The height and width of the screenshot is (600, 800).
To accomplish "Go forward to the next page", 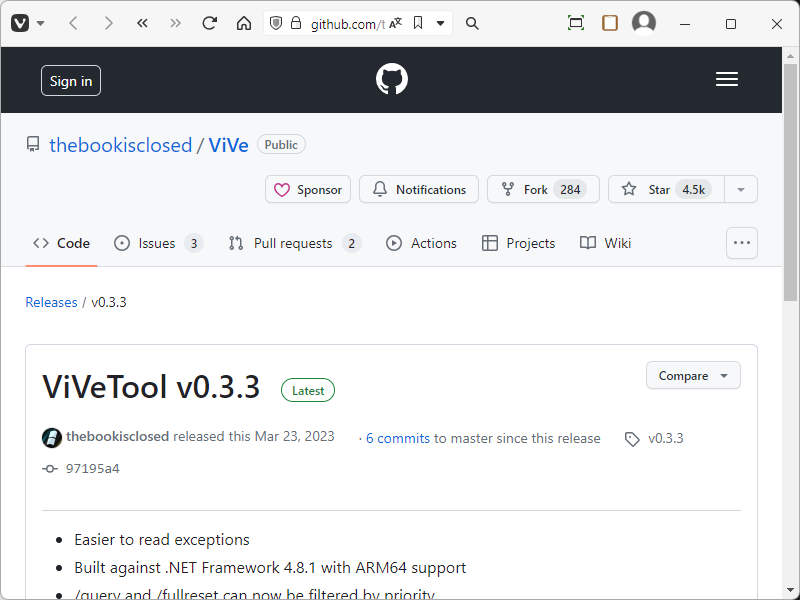I will pos(108,23).
